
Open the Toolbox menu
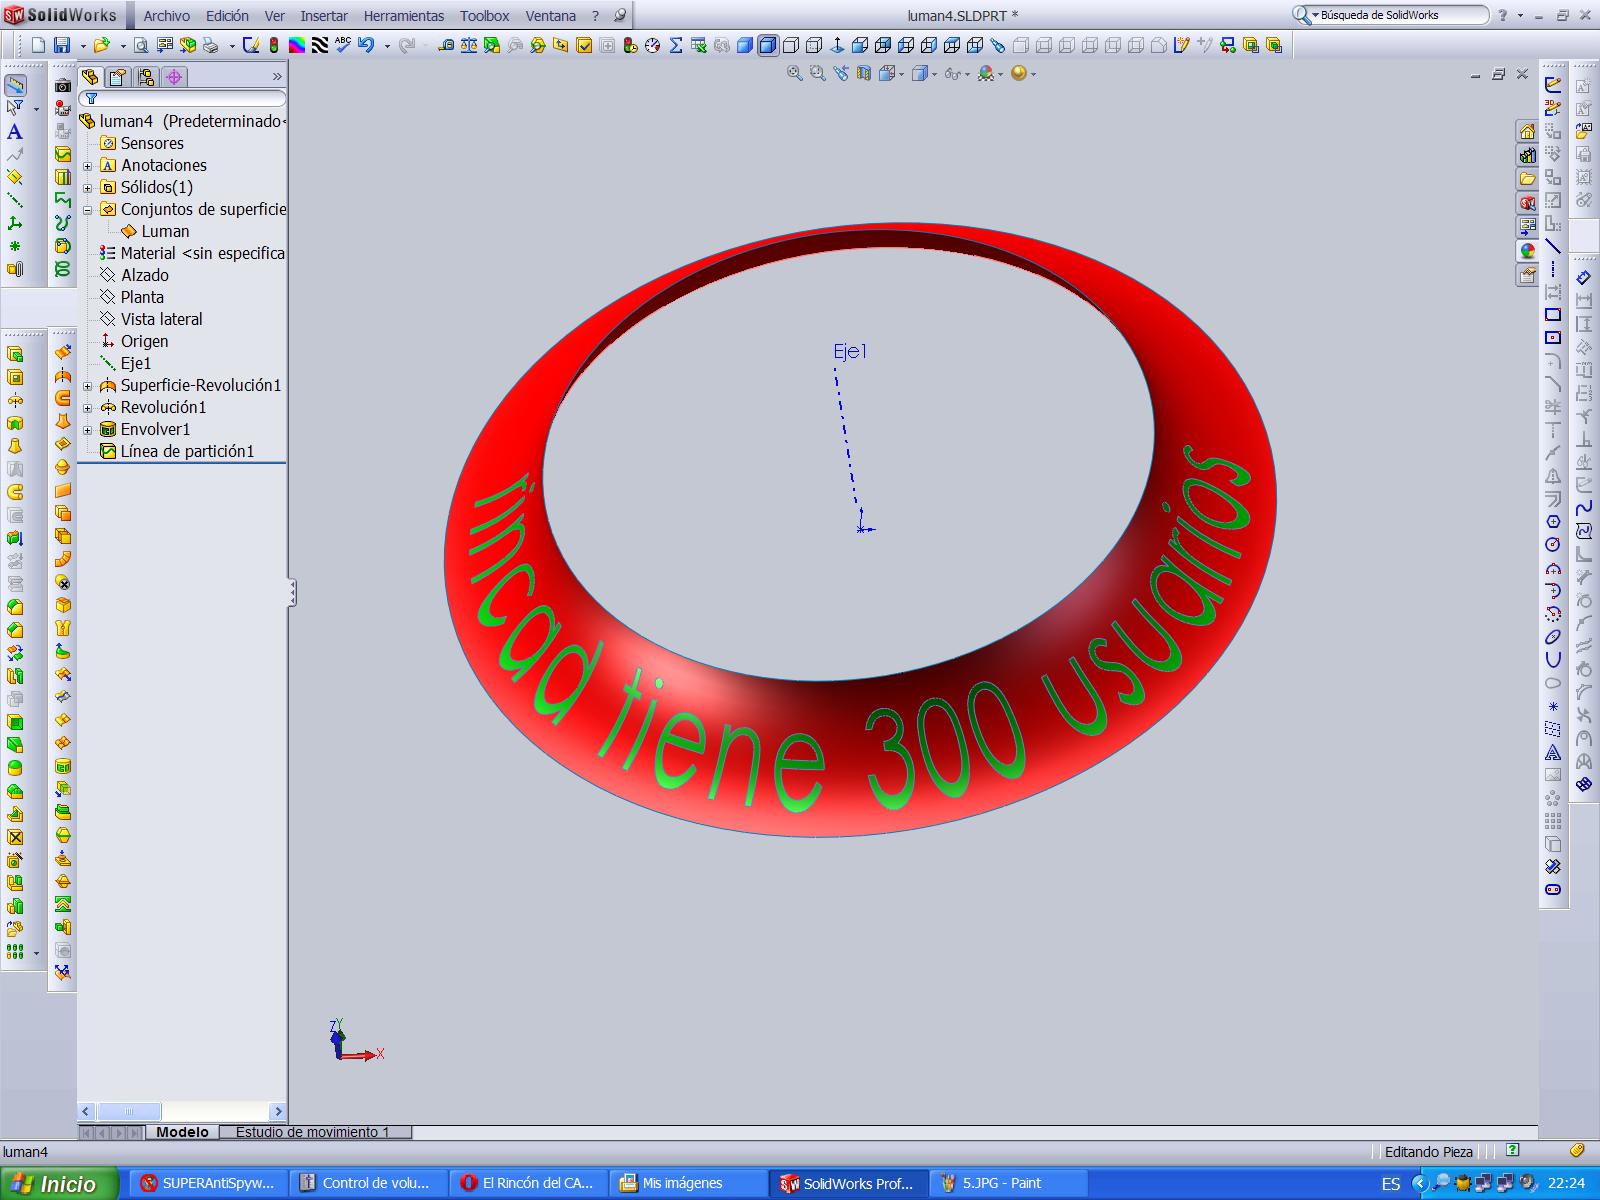485,16
